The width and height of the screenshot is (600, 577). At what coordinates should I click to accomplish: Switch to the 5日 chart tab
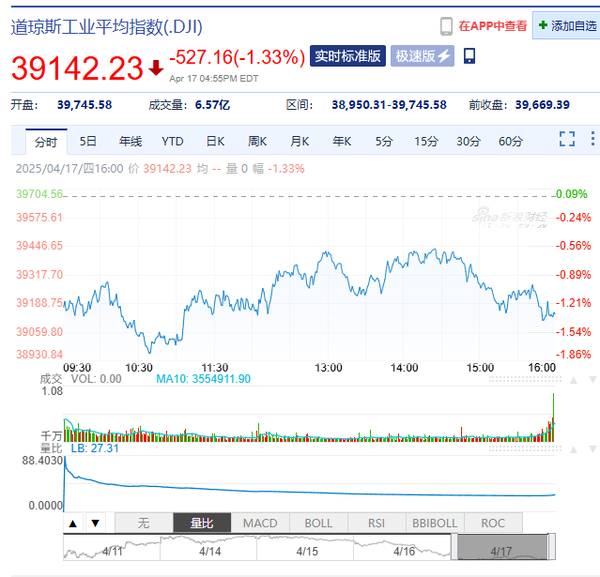point(88,141)
